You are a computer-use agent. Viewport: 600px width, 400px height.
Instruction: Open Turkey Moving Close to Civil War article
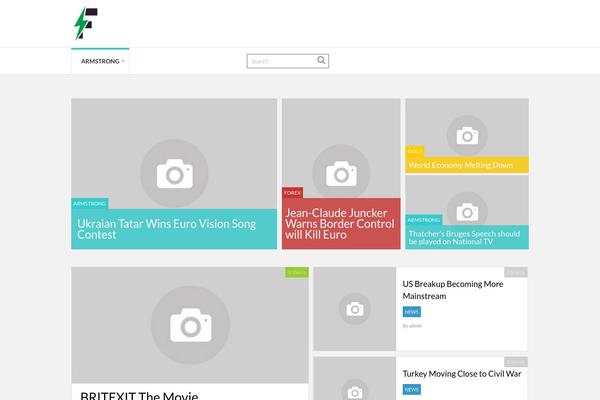pos(461,374)
